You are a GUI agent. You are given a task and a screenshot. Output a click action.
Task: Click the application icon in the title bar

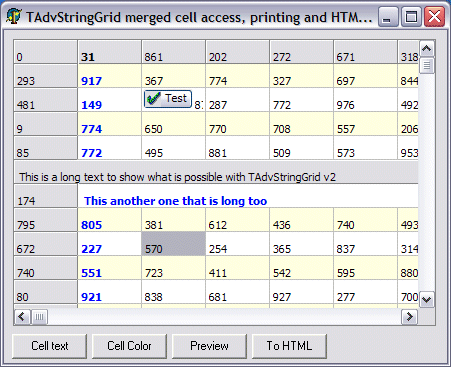(14, 17)
